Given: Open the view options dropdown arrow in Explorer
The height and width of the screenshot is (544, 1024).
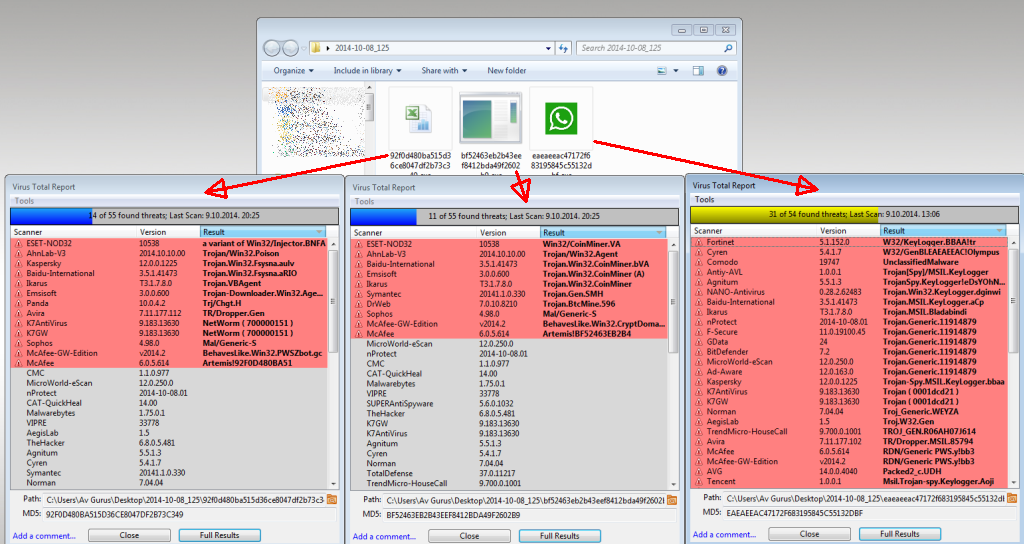Looking at the screenshot, I should [x=676, y=71].
